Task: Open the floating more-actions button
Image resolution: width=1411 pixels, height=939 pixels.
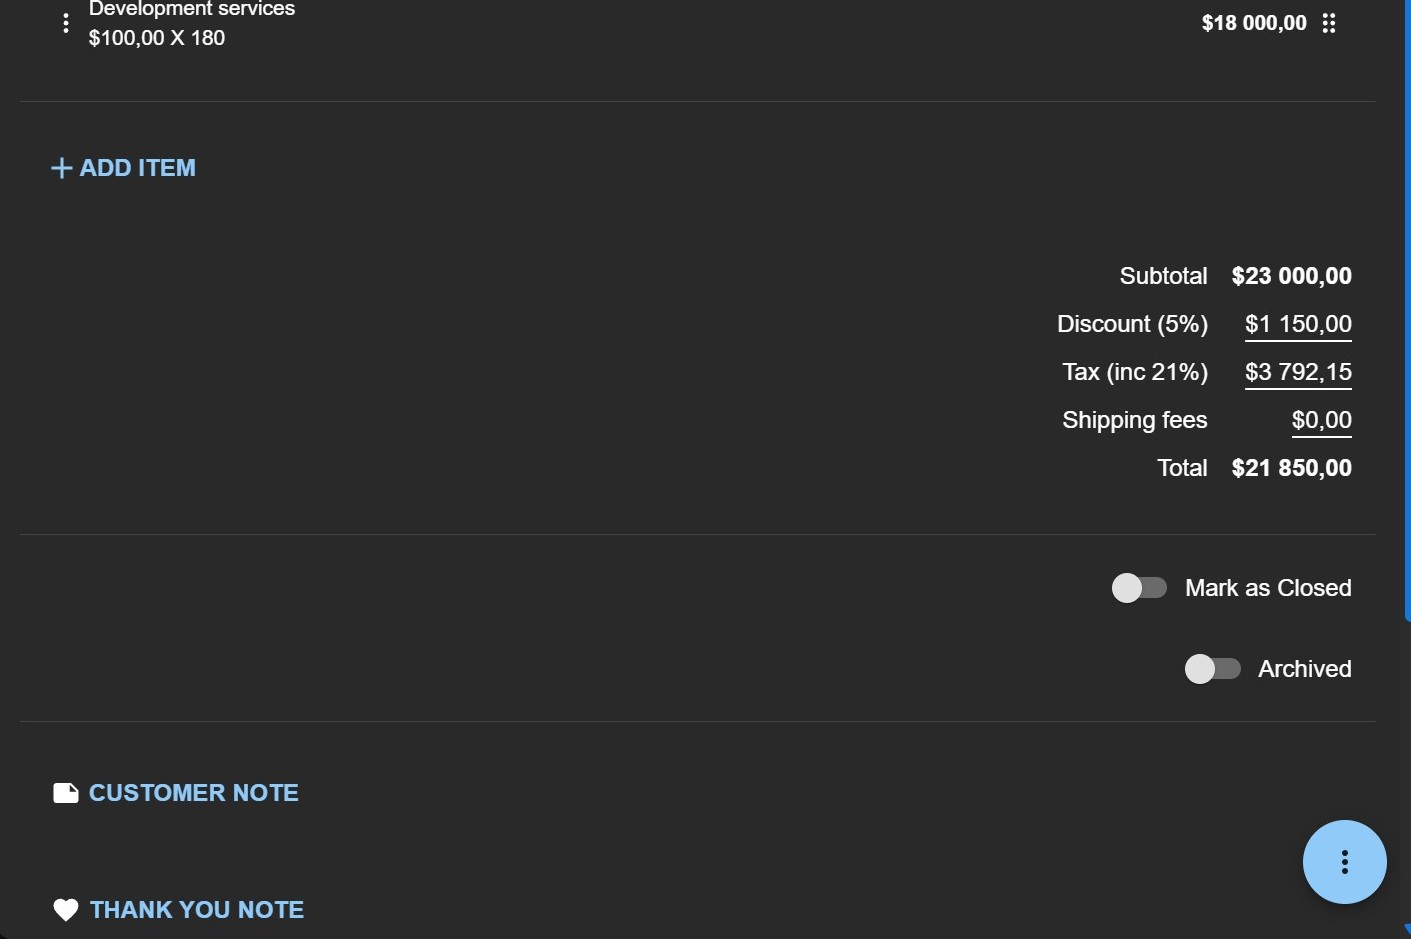Action: tap(1344, 862)
